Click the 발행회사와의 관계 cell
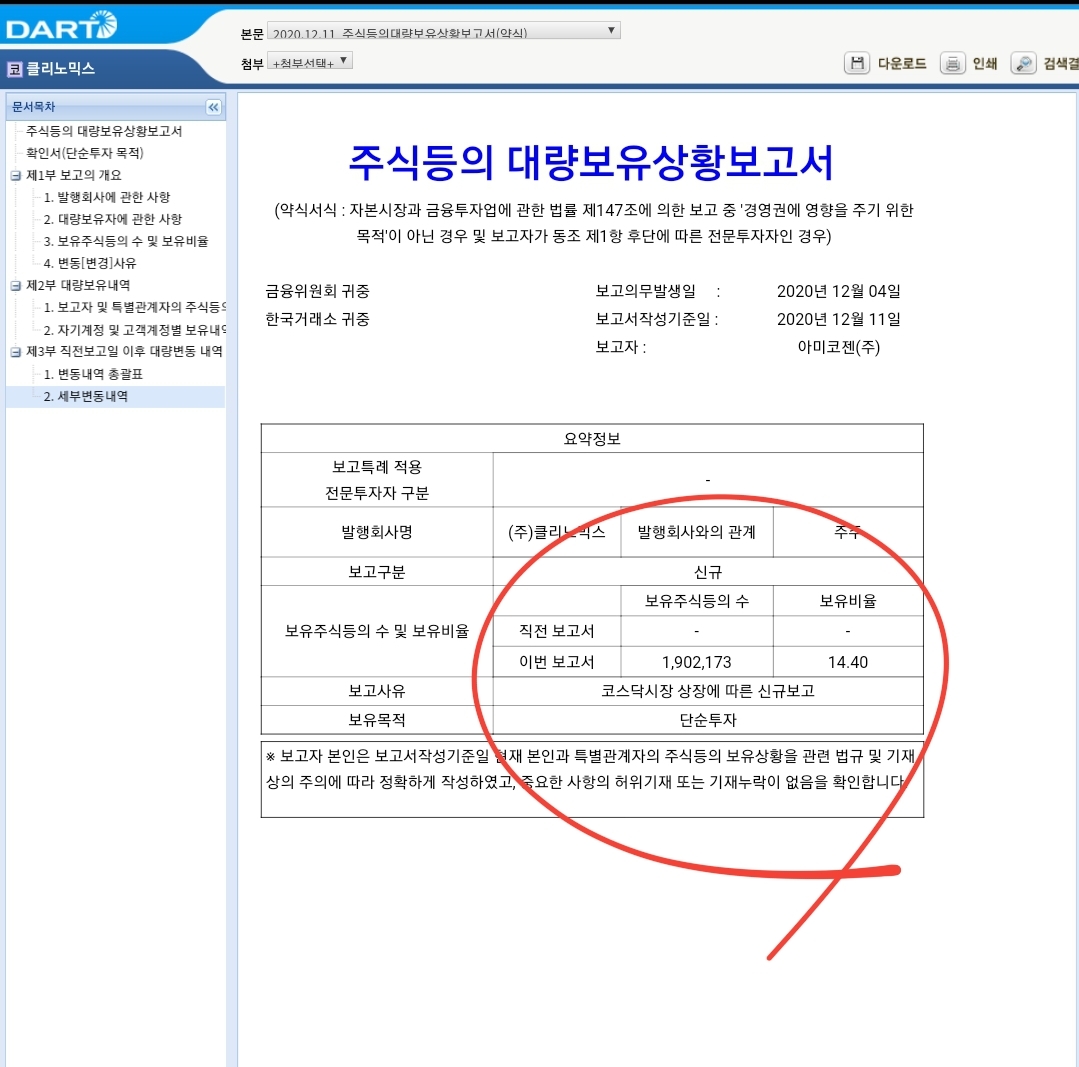 (696, 532)
